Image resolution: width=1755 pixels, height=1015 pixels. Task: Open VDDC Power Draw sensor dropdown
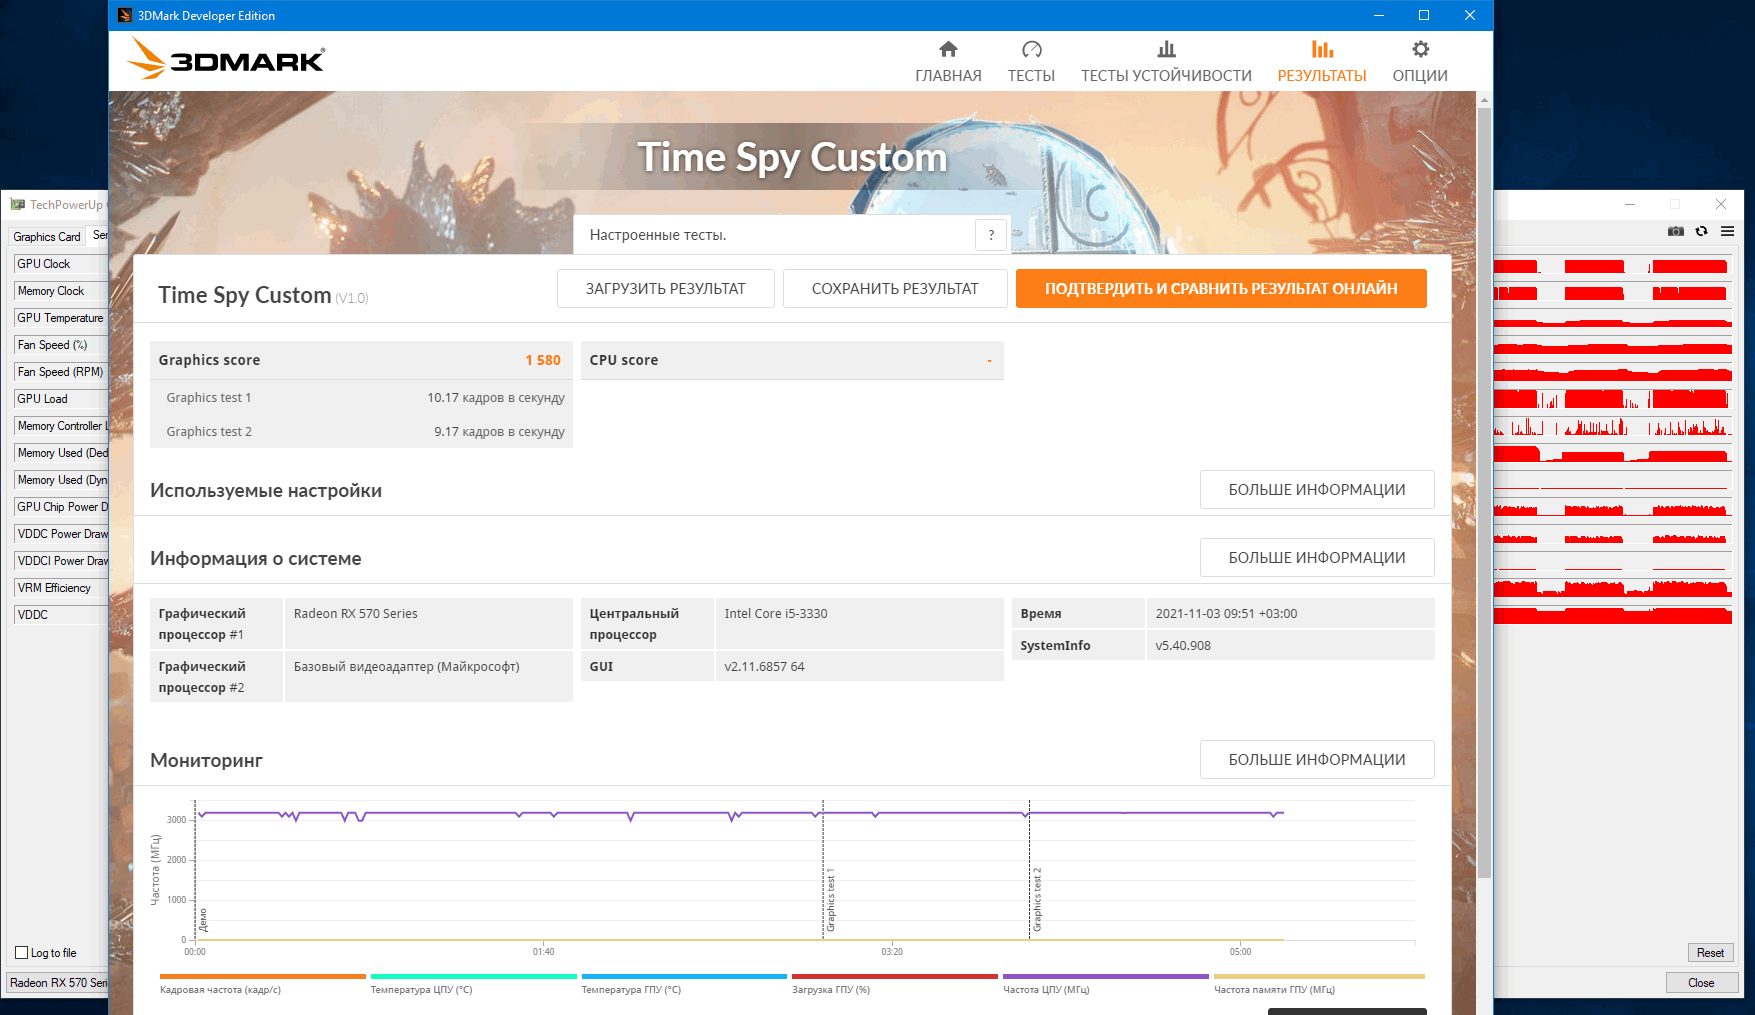[60, 534]
